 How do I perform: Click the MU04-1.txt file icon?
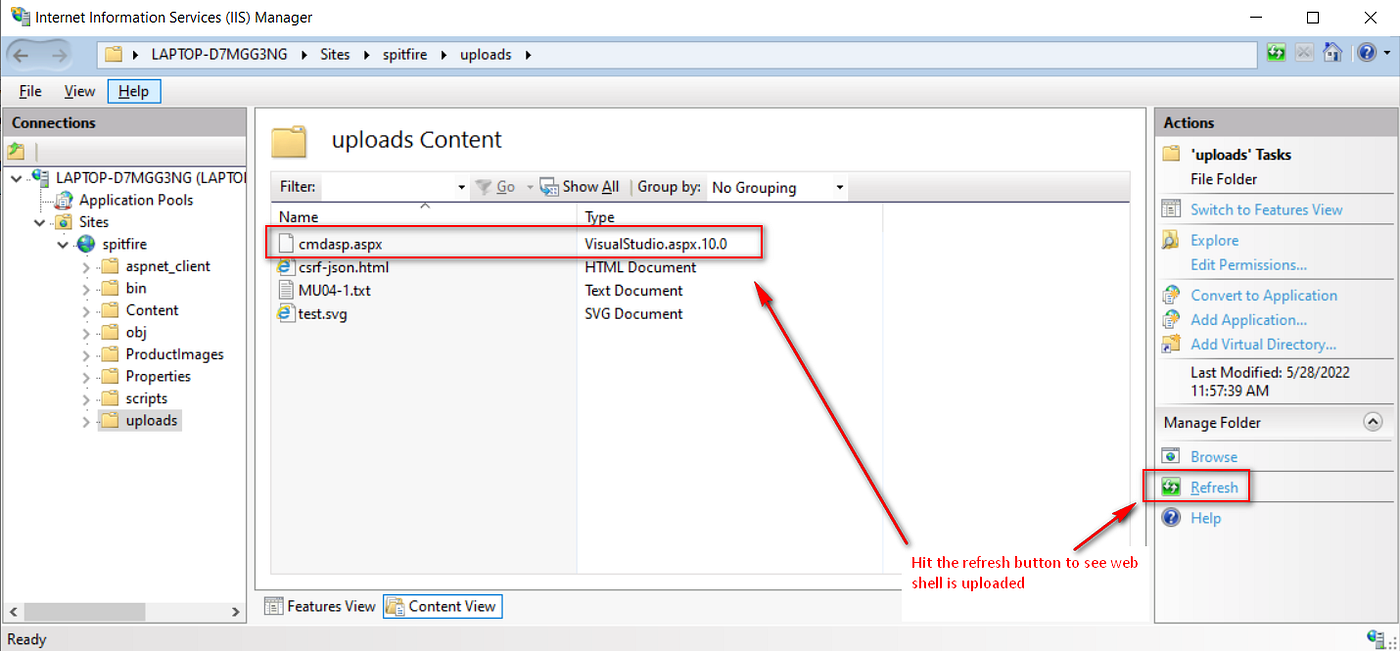click(x=286, y=290)
